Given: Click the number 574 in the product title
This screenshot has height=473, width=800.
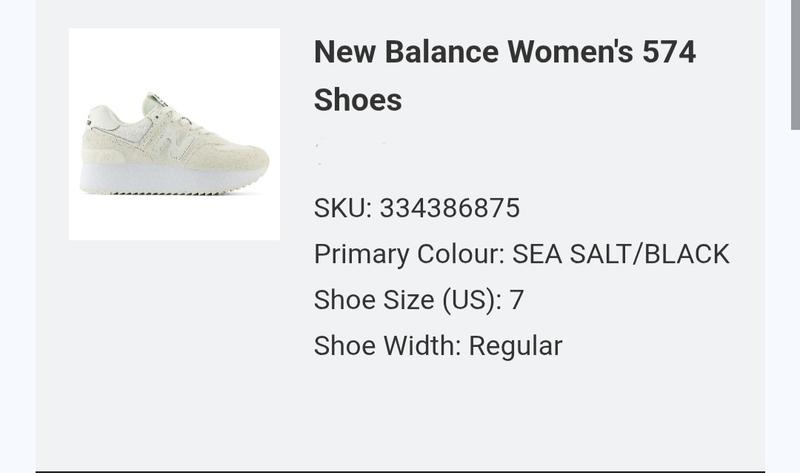Looking at the screenshot, I should (x=669, y=52).
